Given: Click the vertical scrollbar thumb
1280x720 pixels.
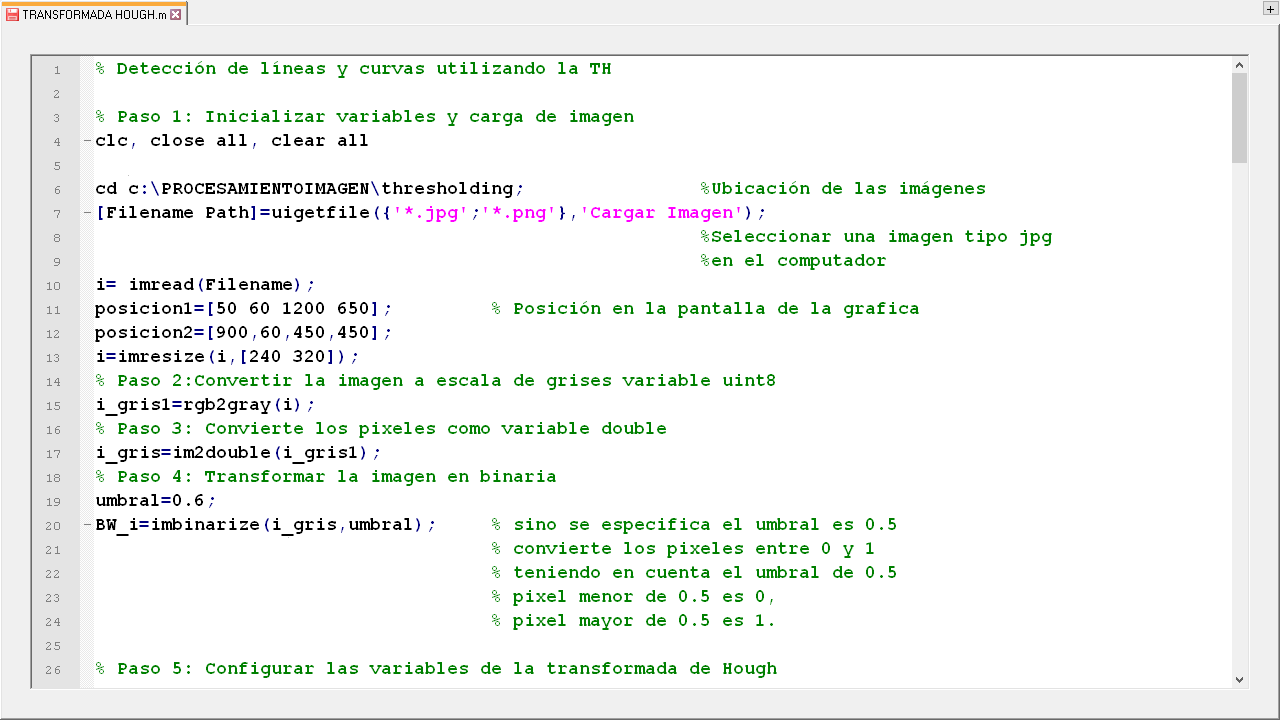Looking at the screenshot, I should pos(1240,117).
